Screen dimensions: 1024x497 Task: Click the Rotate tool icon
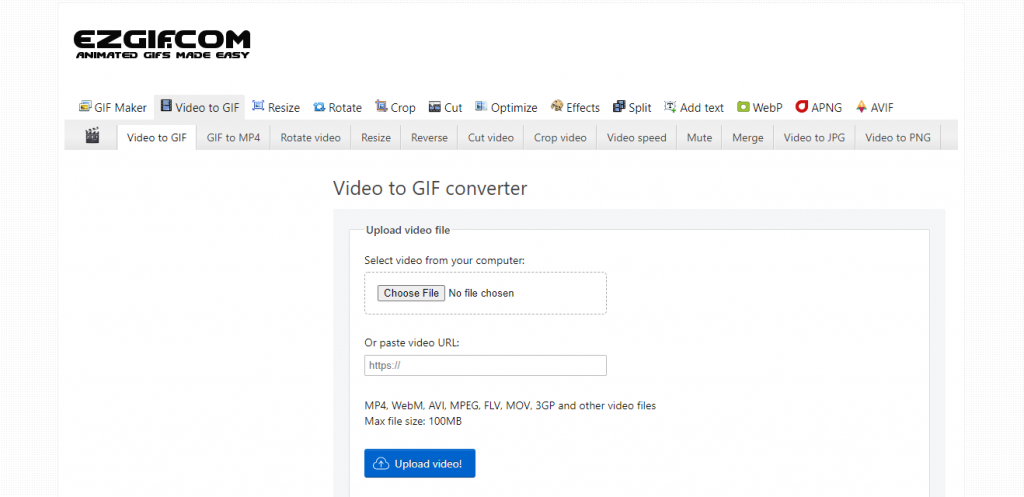click(x=319, y=107)
